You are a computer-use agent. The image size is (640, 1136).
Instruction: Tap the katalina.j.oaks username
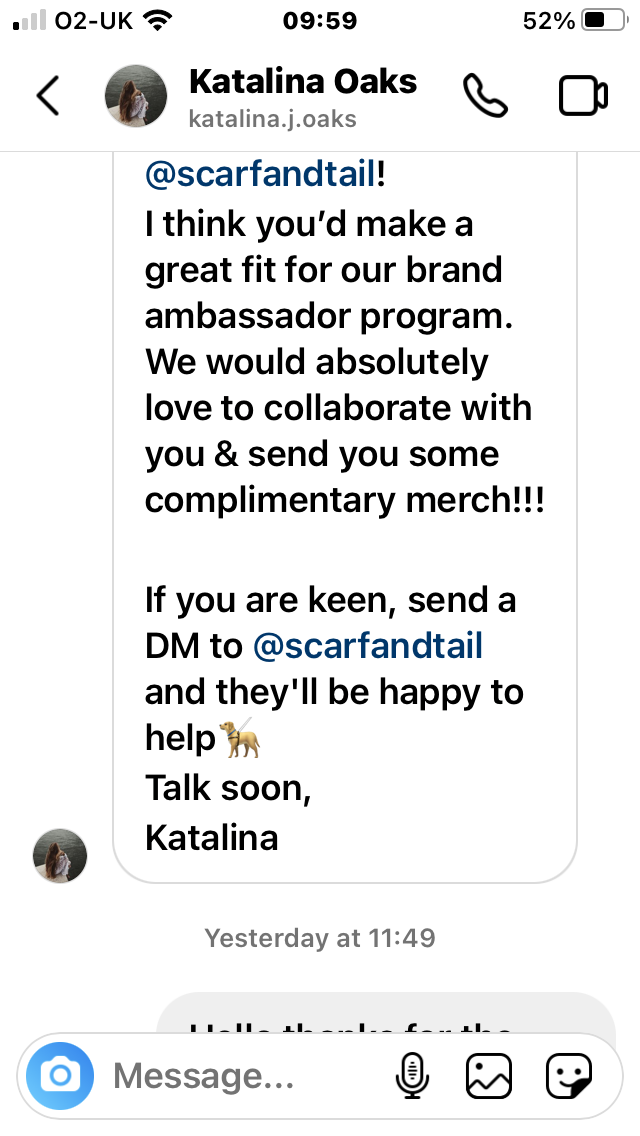[273, 118]
